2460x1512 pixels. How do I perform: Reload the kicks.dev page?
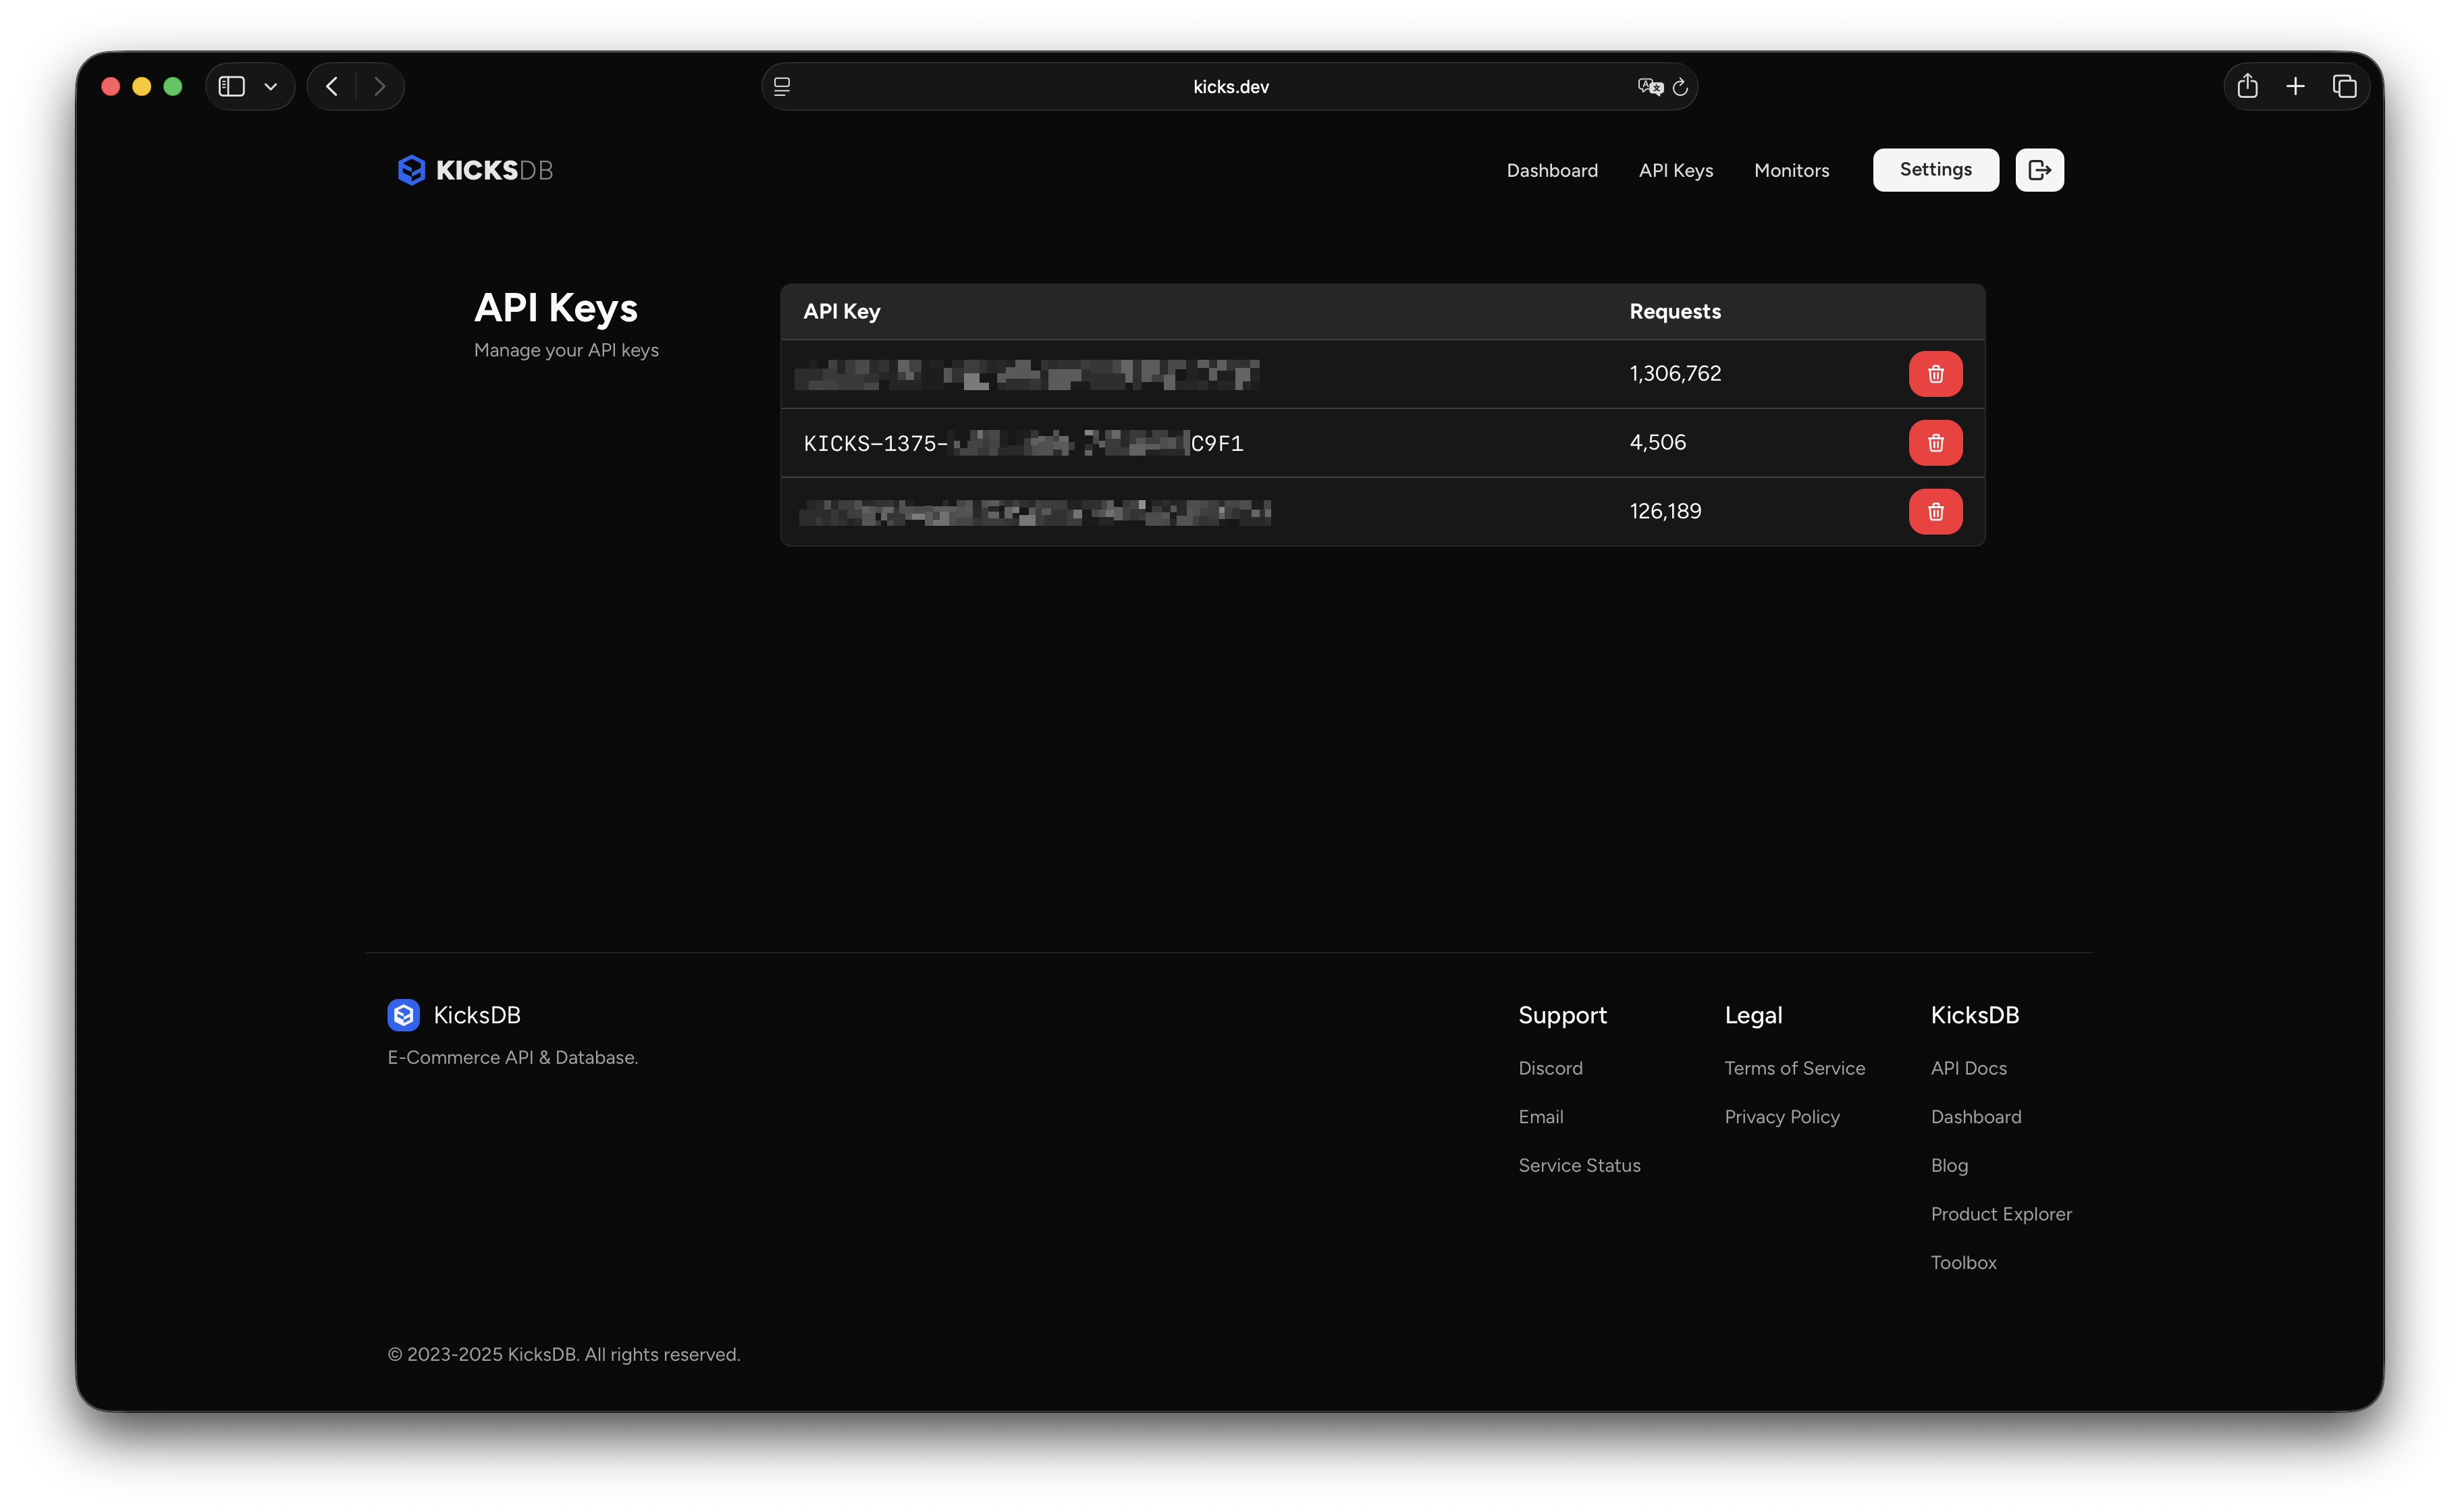[1681, 86]
